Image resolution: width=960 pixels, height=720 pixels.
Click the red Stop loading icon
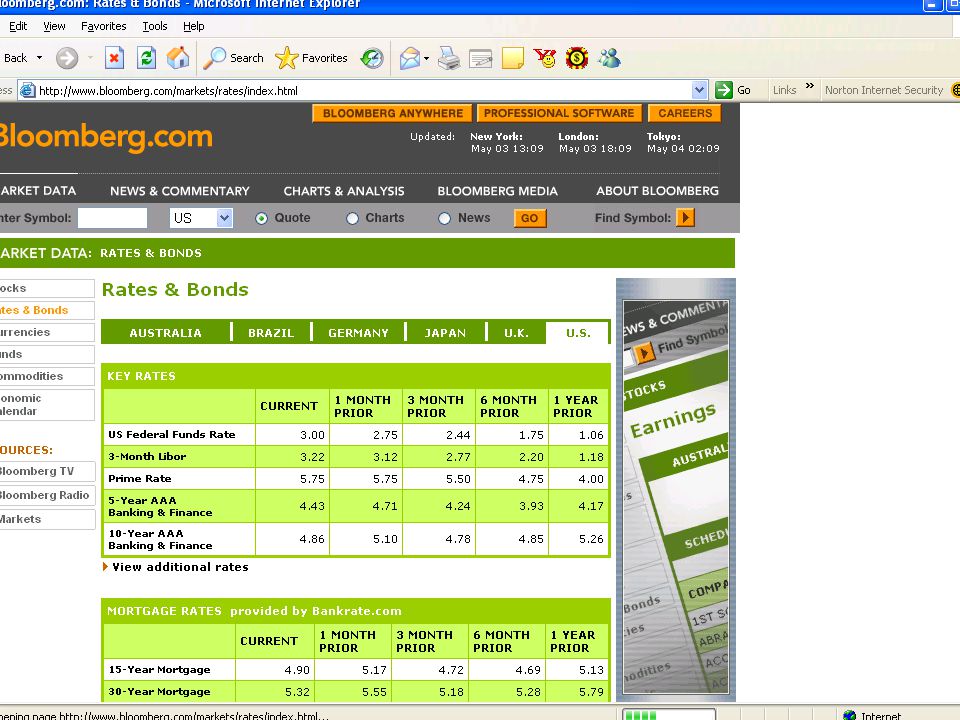[114, 58]
